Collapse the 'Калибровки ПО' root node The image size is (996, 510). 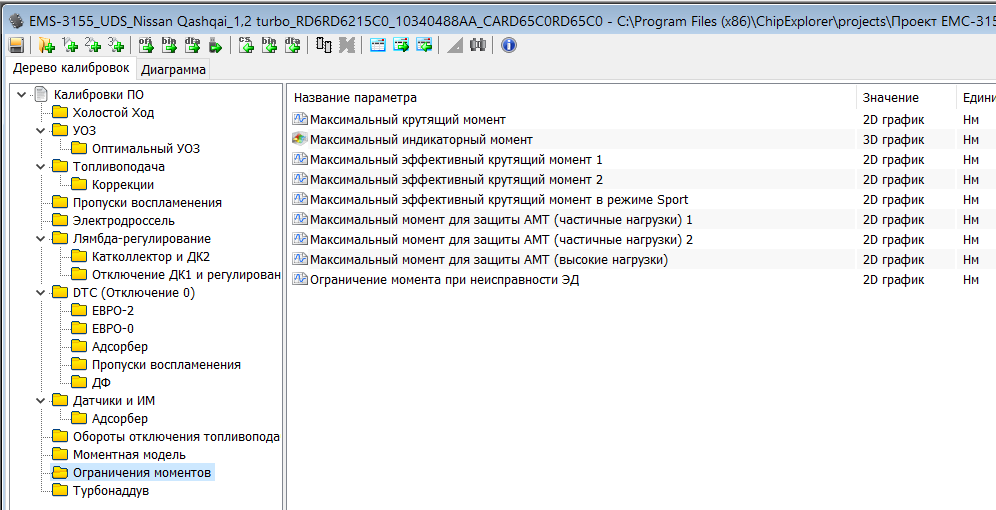(22, 95)
